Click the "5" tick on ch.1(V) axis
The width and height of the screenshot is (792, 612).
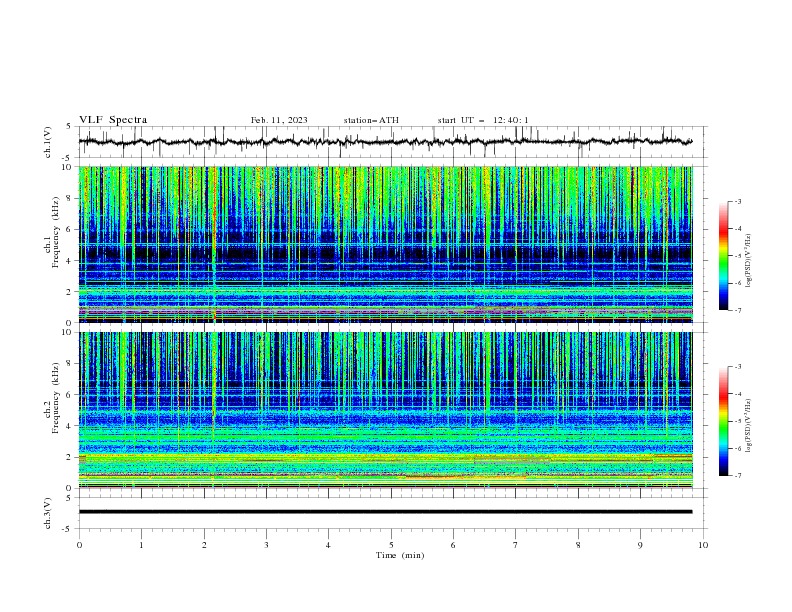point(69,126)
